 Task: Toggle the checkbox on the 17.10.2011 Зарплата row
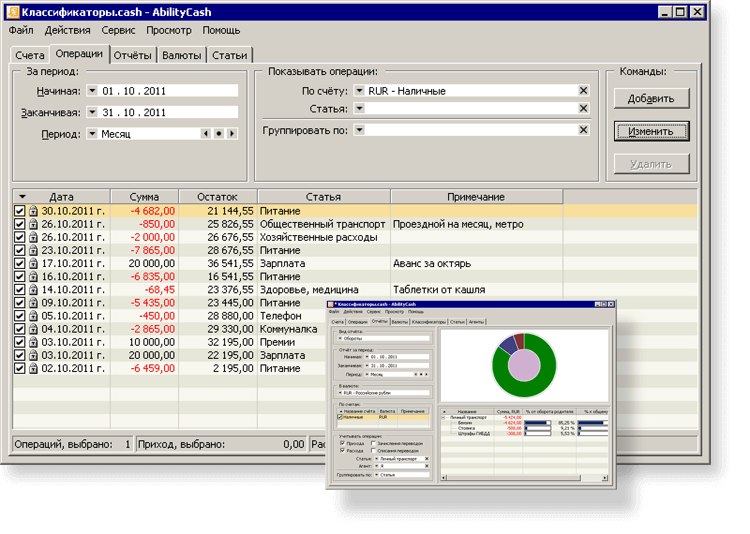[x=19, y=263]
